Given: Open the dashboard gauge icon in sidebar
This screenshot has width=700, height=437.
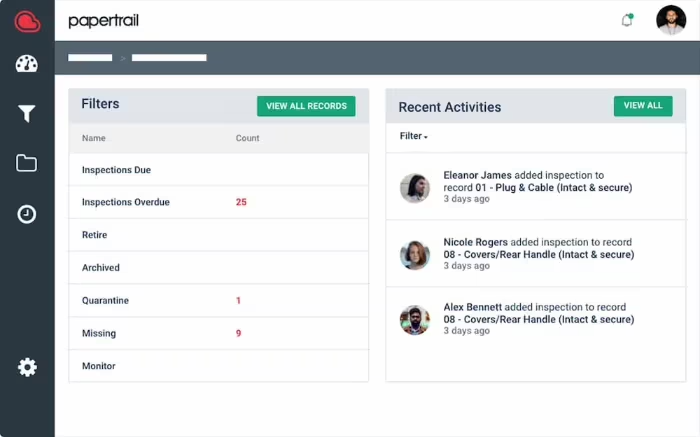Looking at the screenshot, I should [x=27, y=64].
